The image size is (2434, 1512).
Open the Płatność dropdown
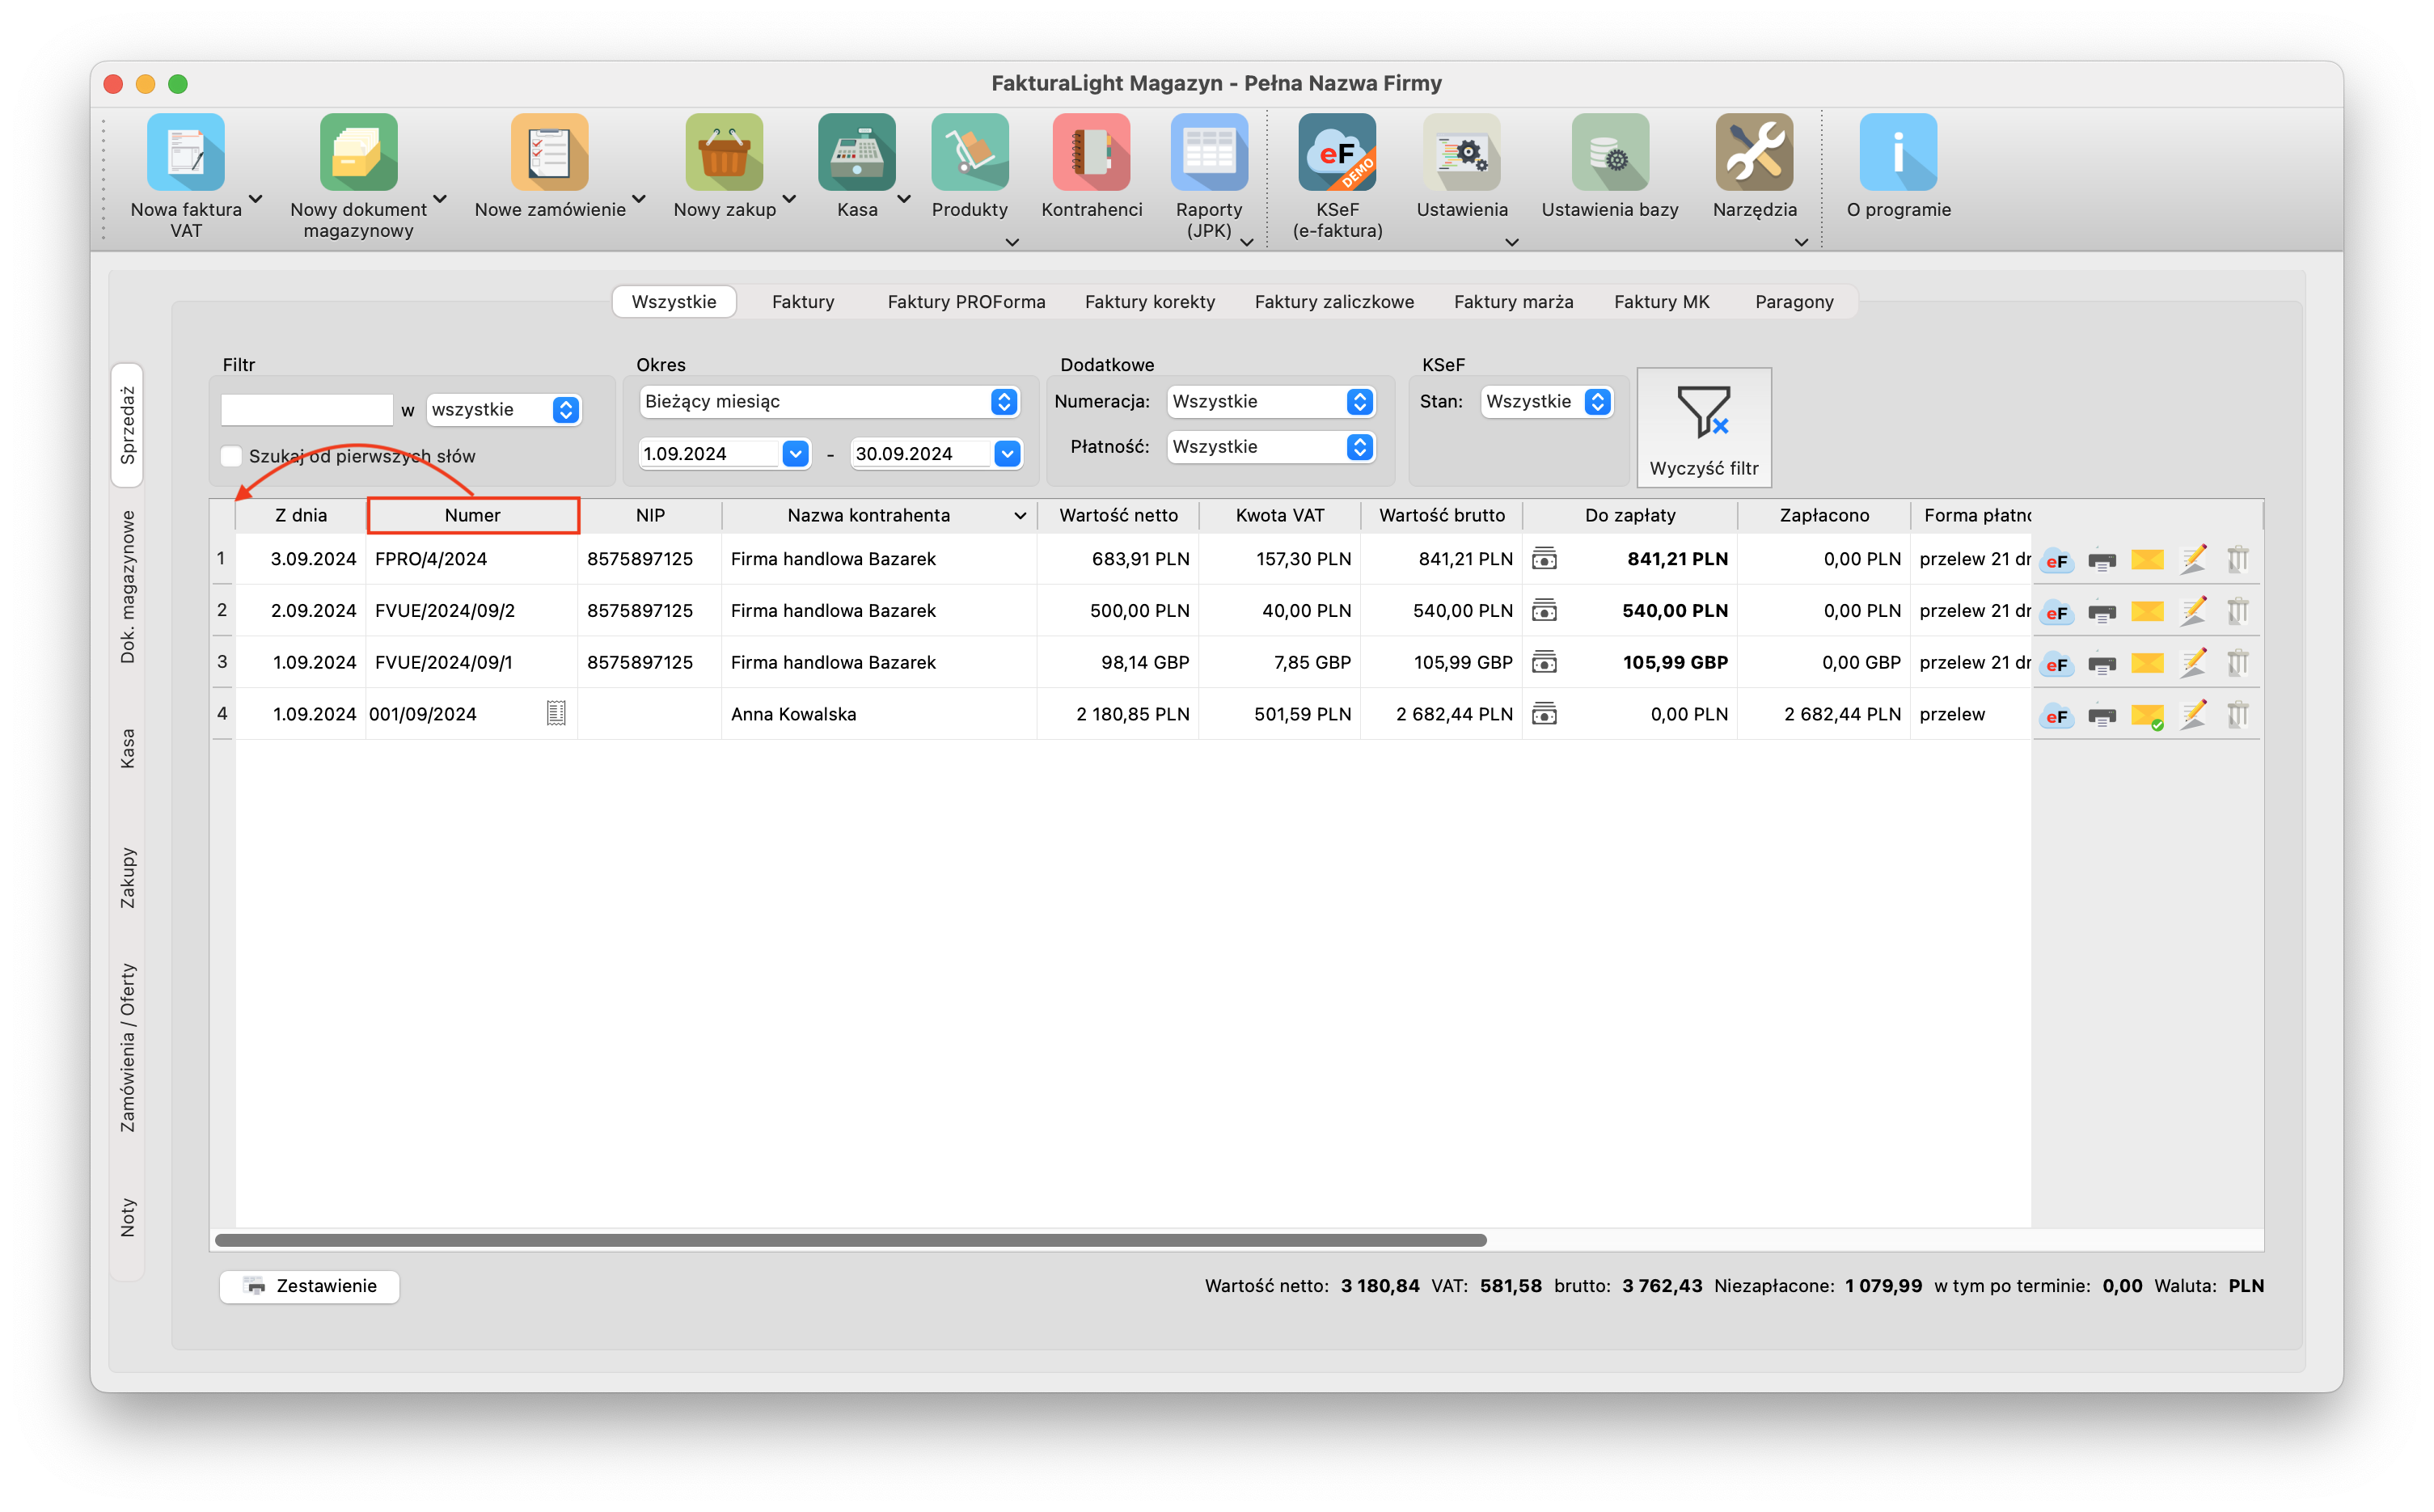pyautogui.click(x=1270, y=447)
